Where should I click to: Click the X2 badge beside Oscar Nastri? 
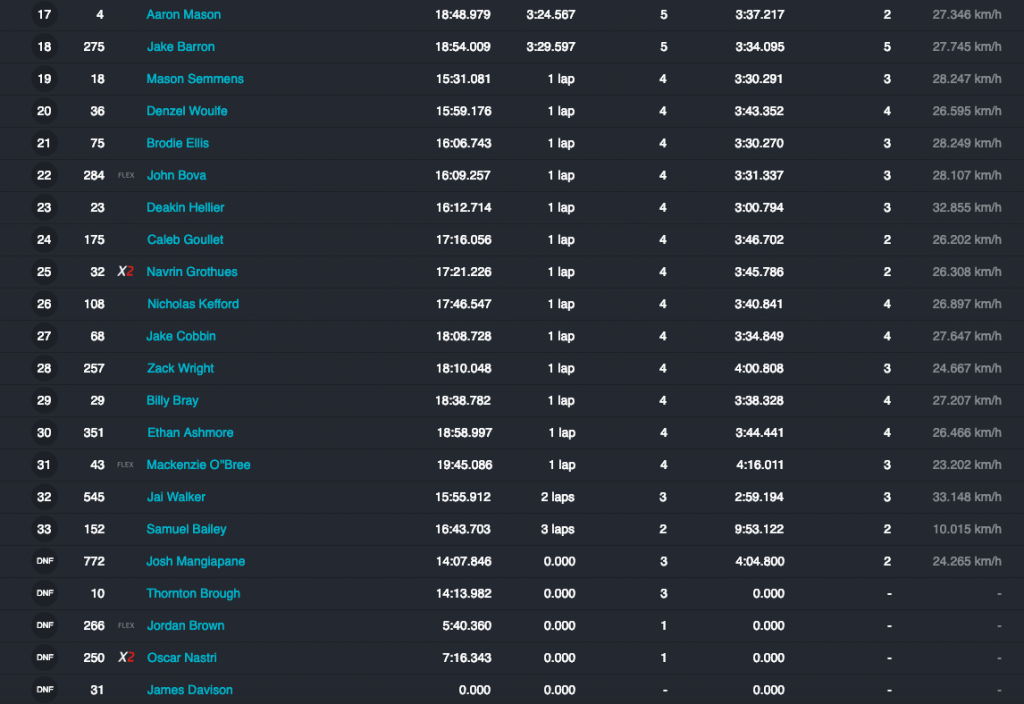pos(126,658)
